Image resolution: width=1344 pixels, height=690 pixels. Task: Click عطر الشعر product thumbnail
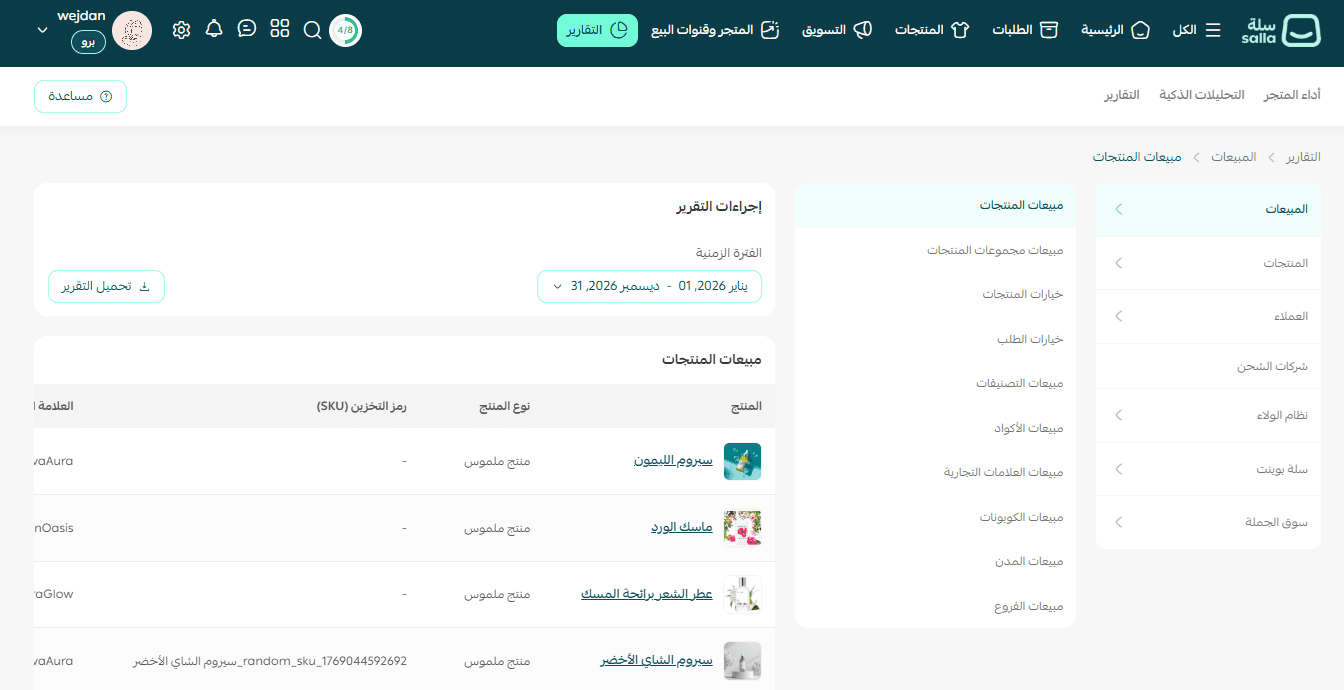click(743, 594)
